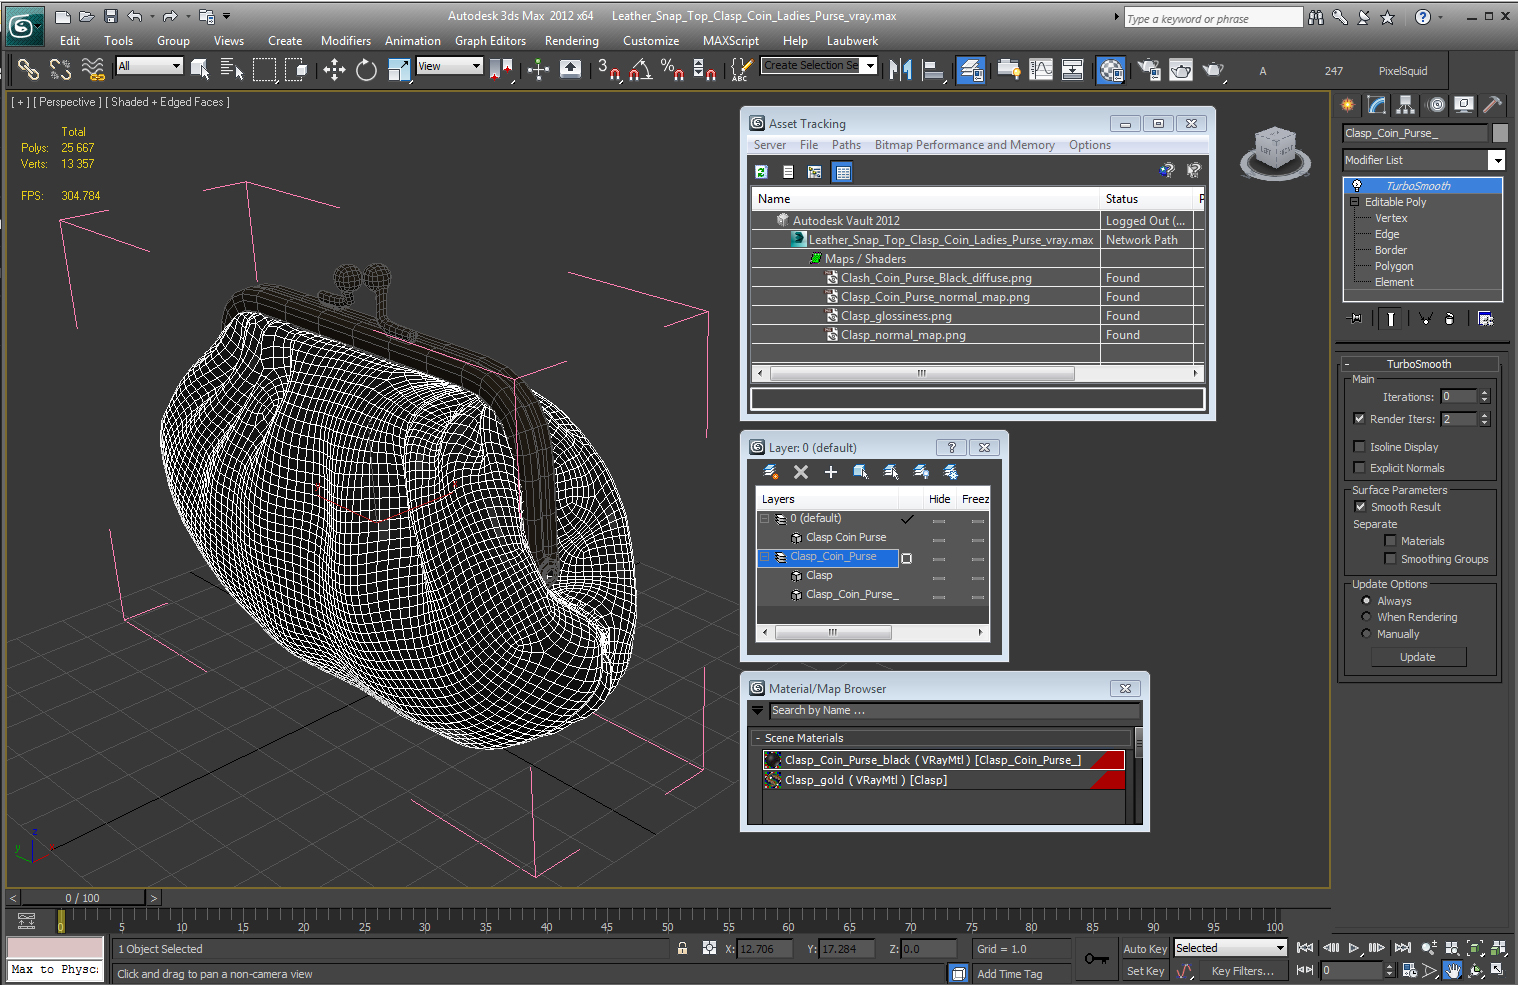Enable Separate by Materials checkbox
This screenshot has height=985, width=1518.
click(1390, 541)
